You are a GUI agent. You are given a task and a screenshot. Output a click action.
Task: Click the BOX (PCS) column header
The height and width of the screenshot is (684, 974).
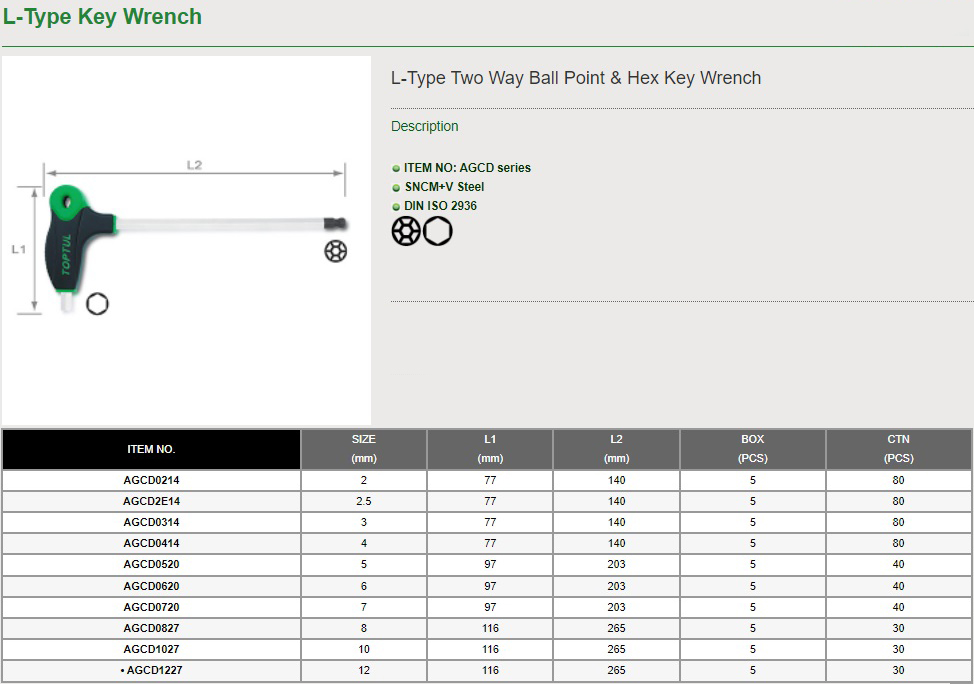click(752, 449)
